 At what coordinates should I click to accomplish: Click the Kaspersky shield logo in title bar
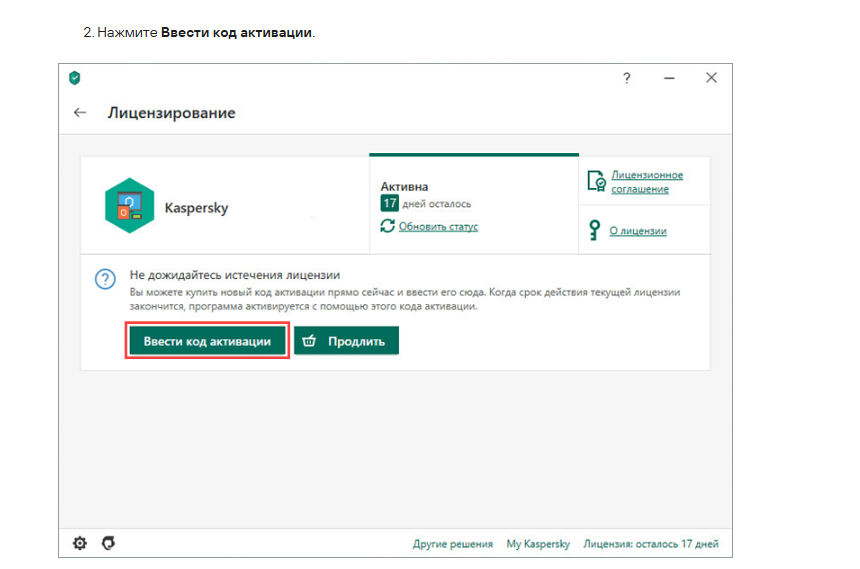tap(75, 78)
